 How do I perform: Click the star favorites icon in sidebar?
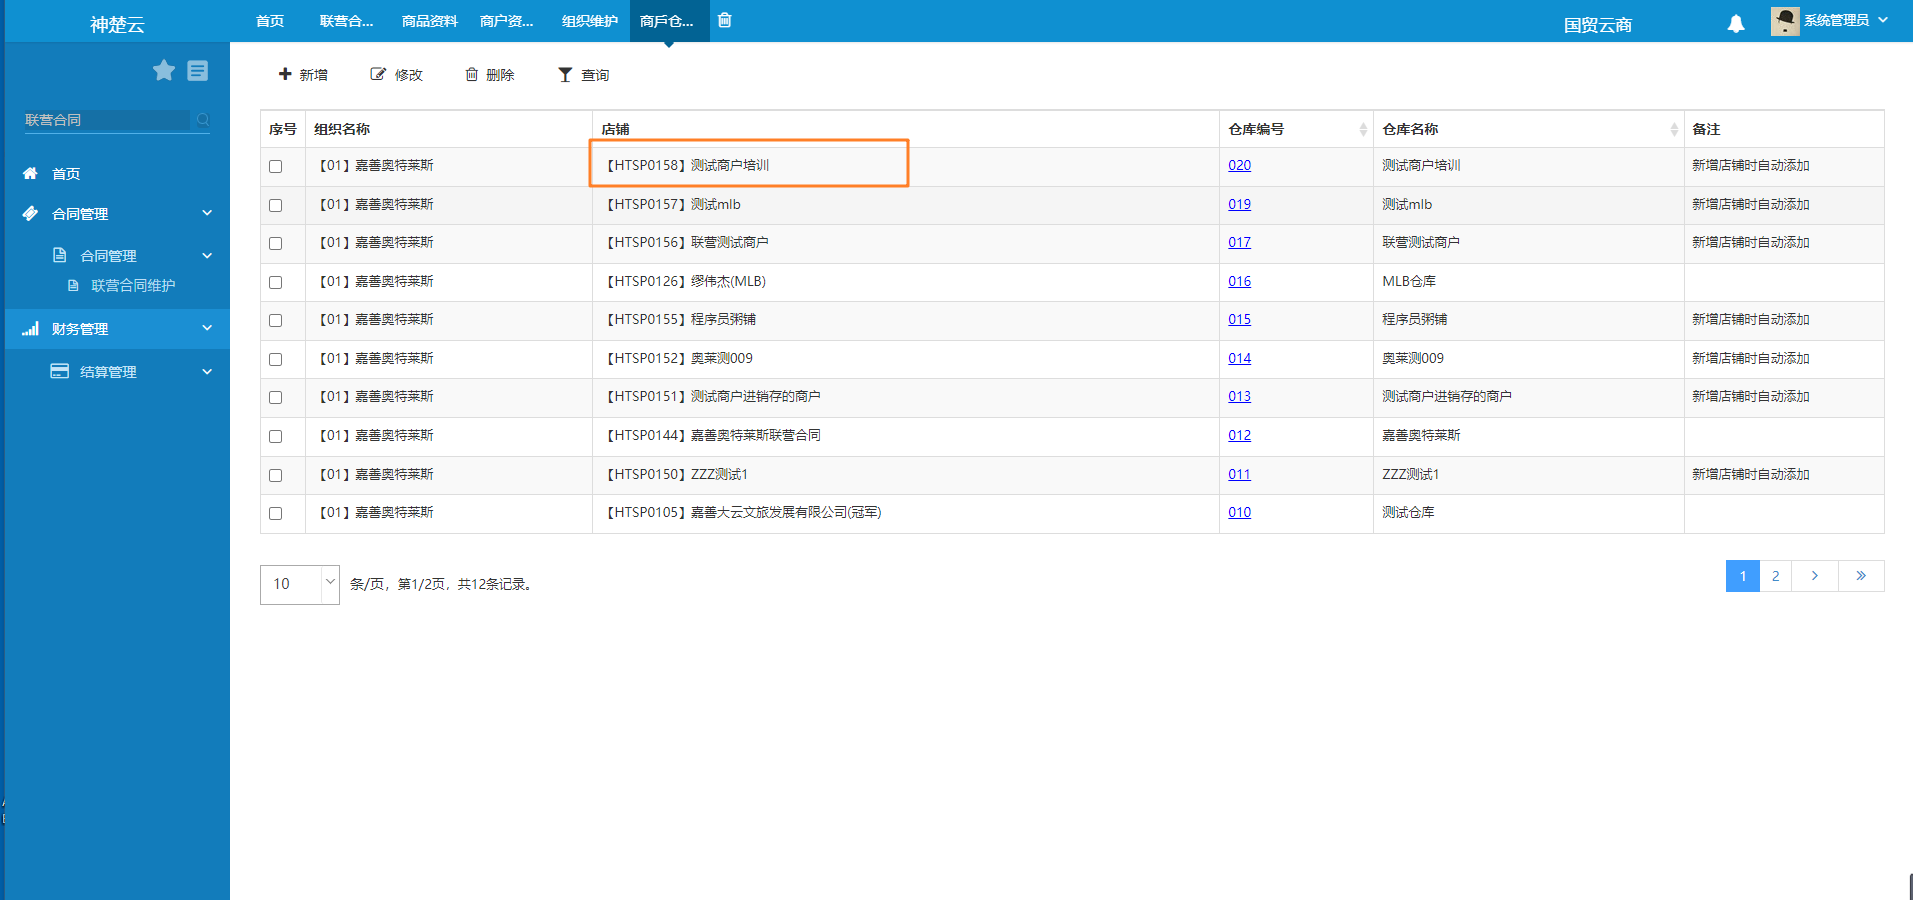click(164, 70)
